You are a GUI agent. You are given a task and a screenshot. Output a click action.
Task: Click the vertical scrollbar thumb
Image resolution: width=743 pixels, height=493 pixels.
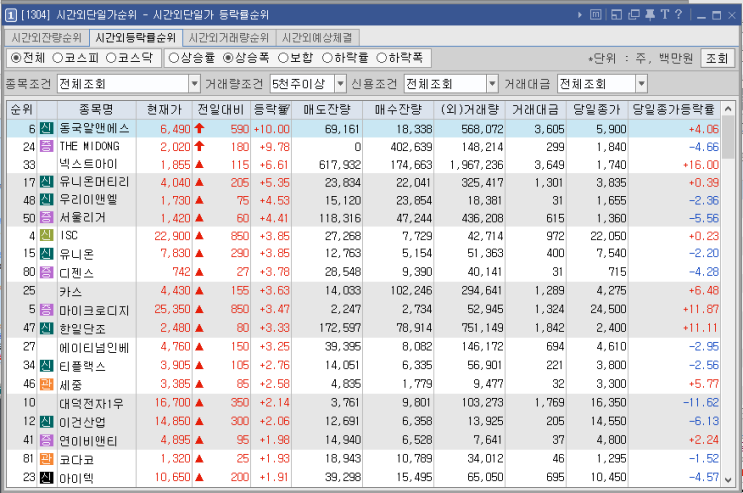[x=728, y=138]
